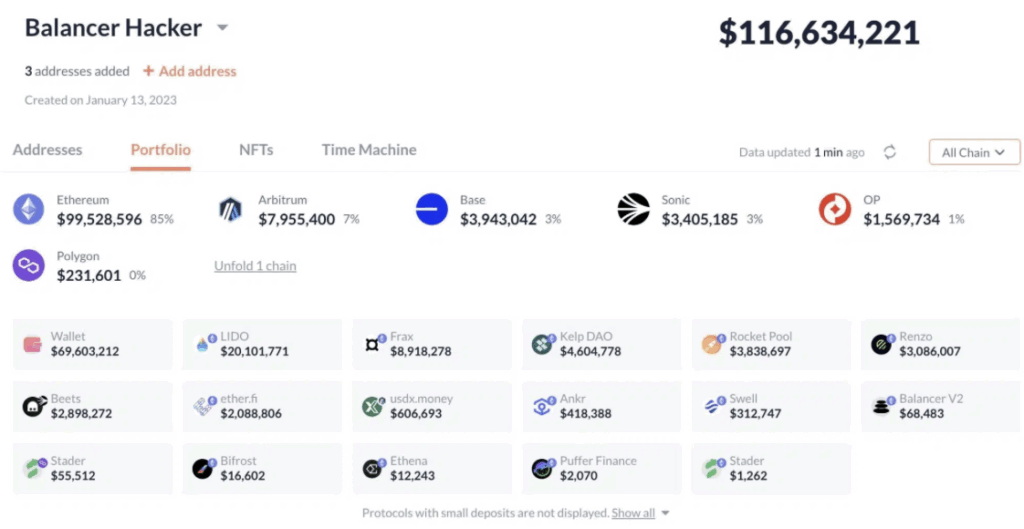Refresh portfolio data with the refresh icon

889,152
